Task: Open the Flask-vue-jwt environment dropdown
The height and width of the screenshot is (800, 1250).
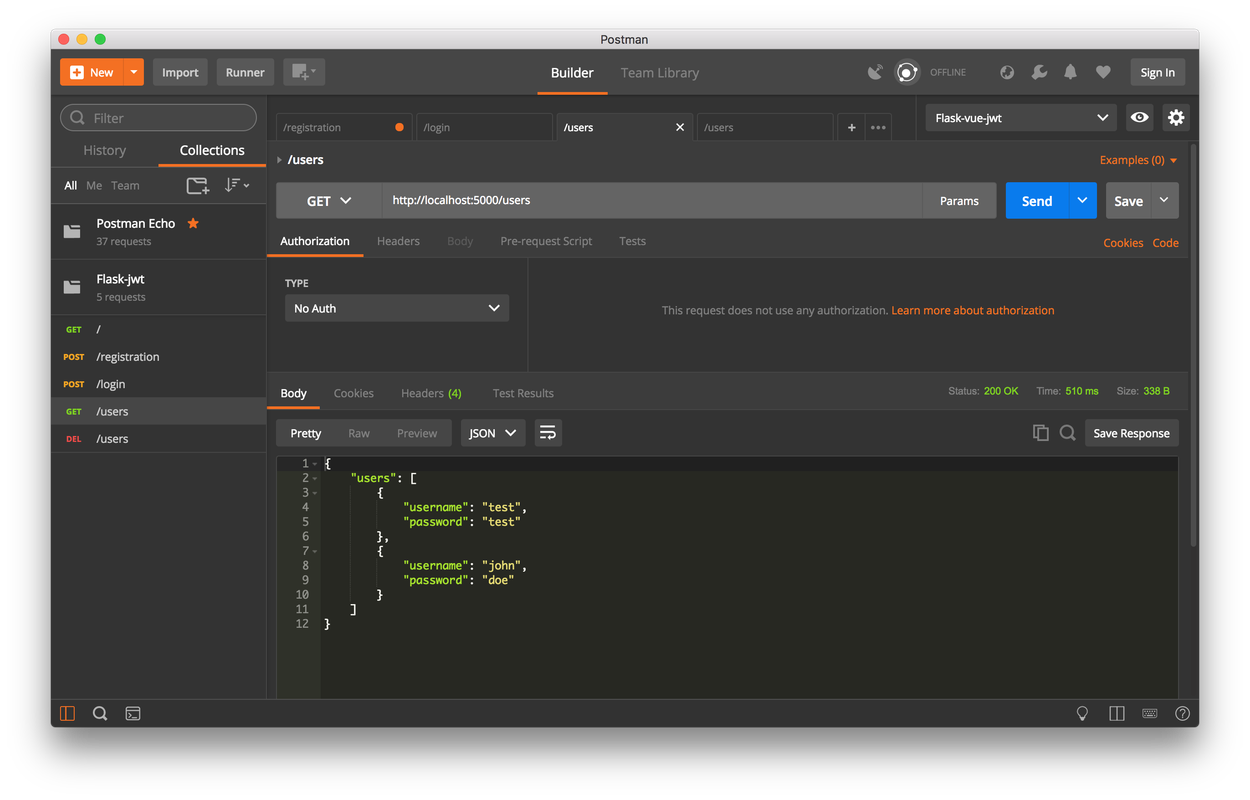Action: point(1021,118)
